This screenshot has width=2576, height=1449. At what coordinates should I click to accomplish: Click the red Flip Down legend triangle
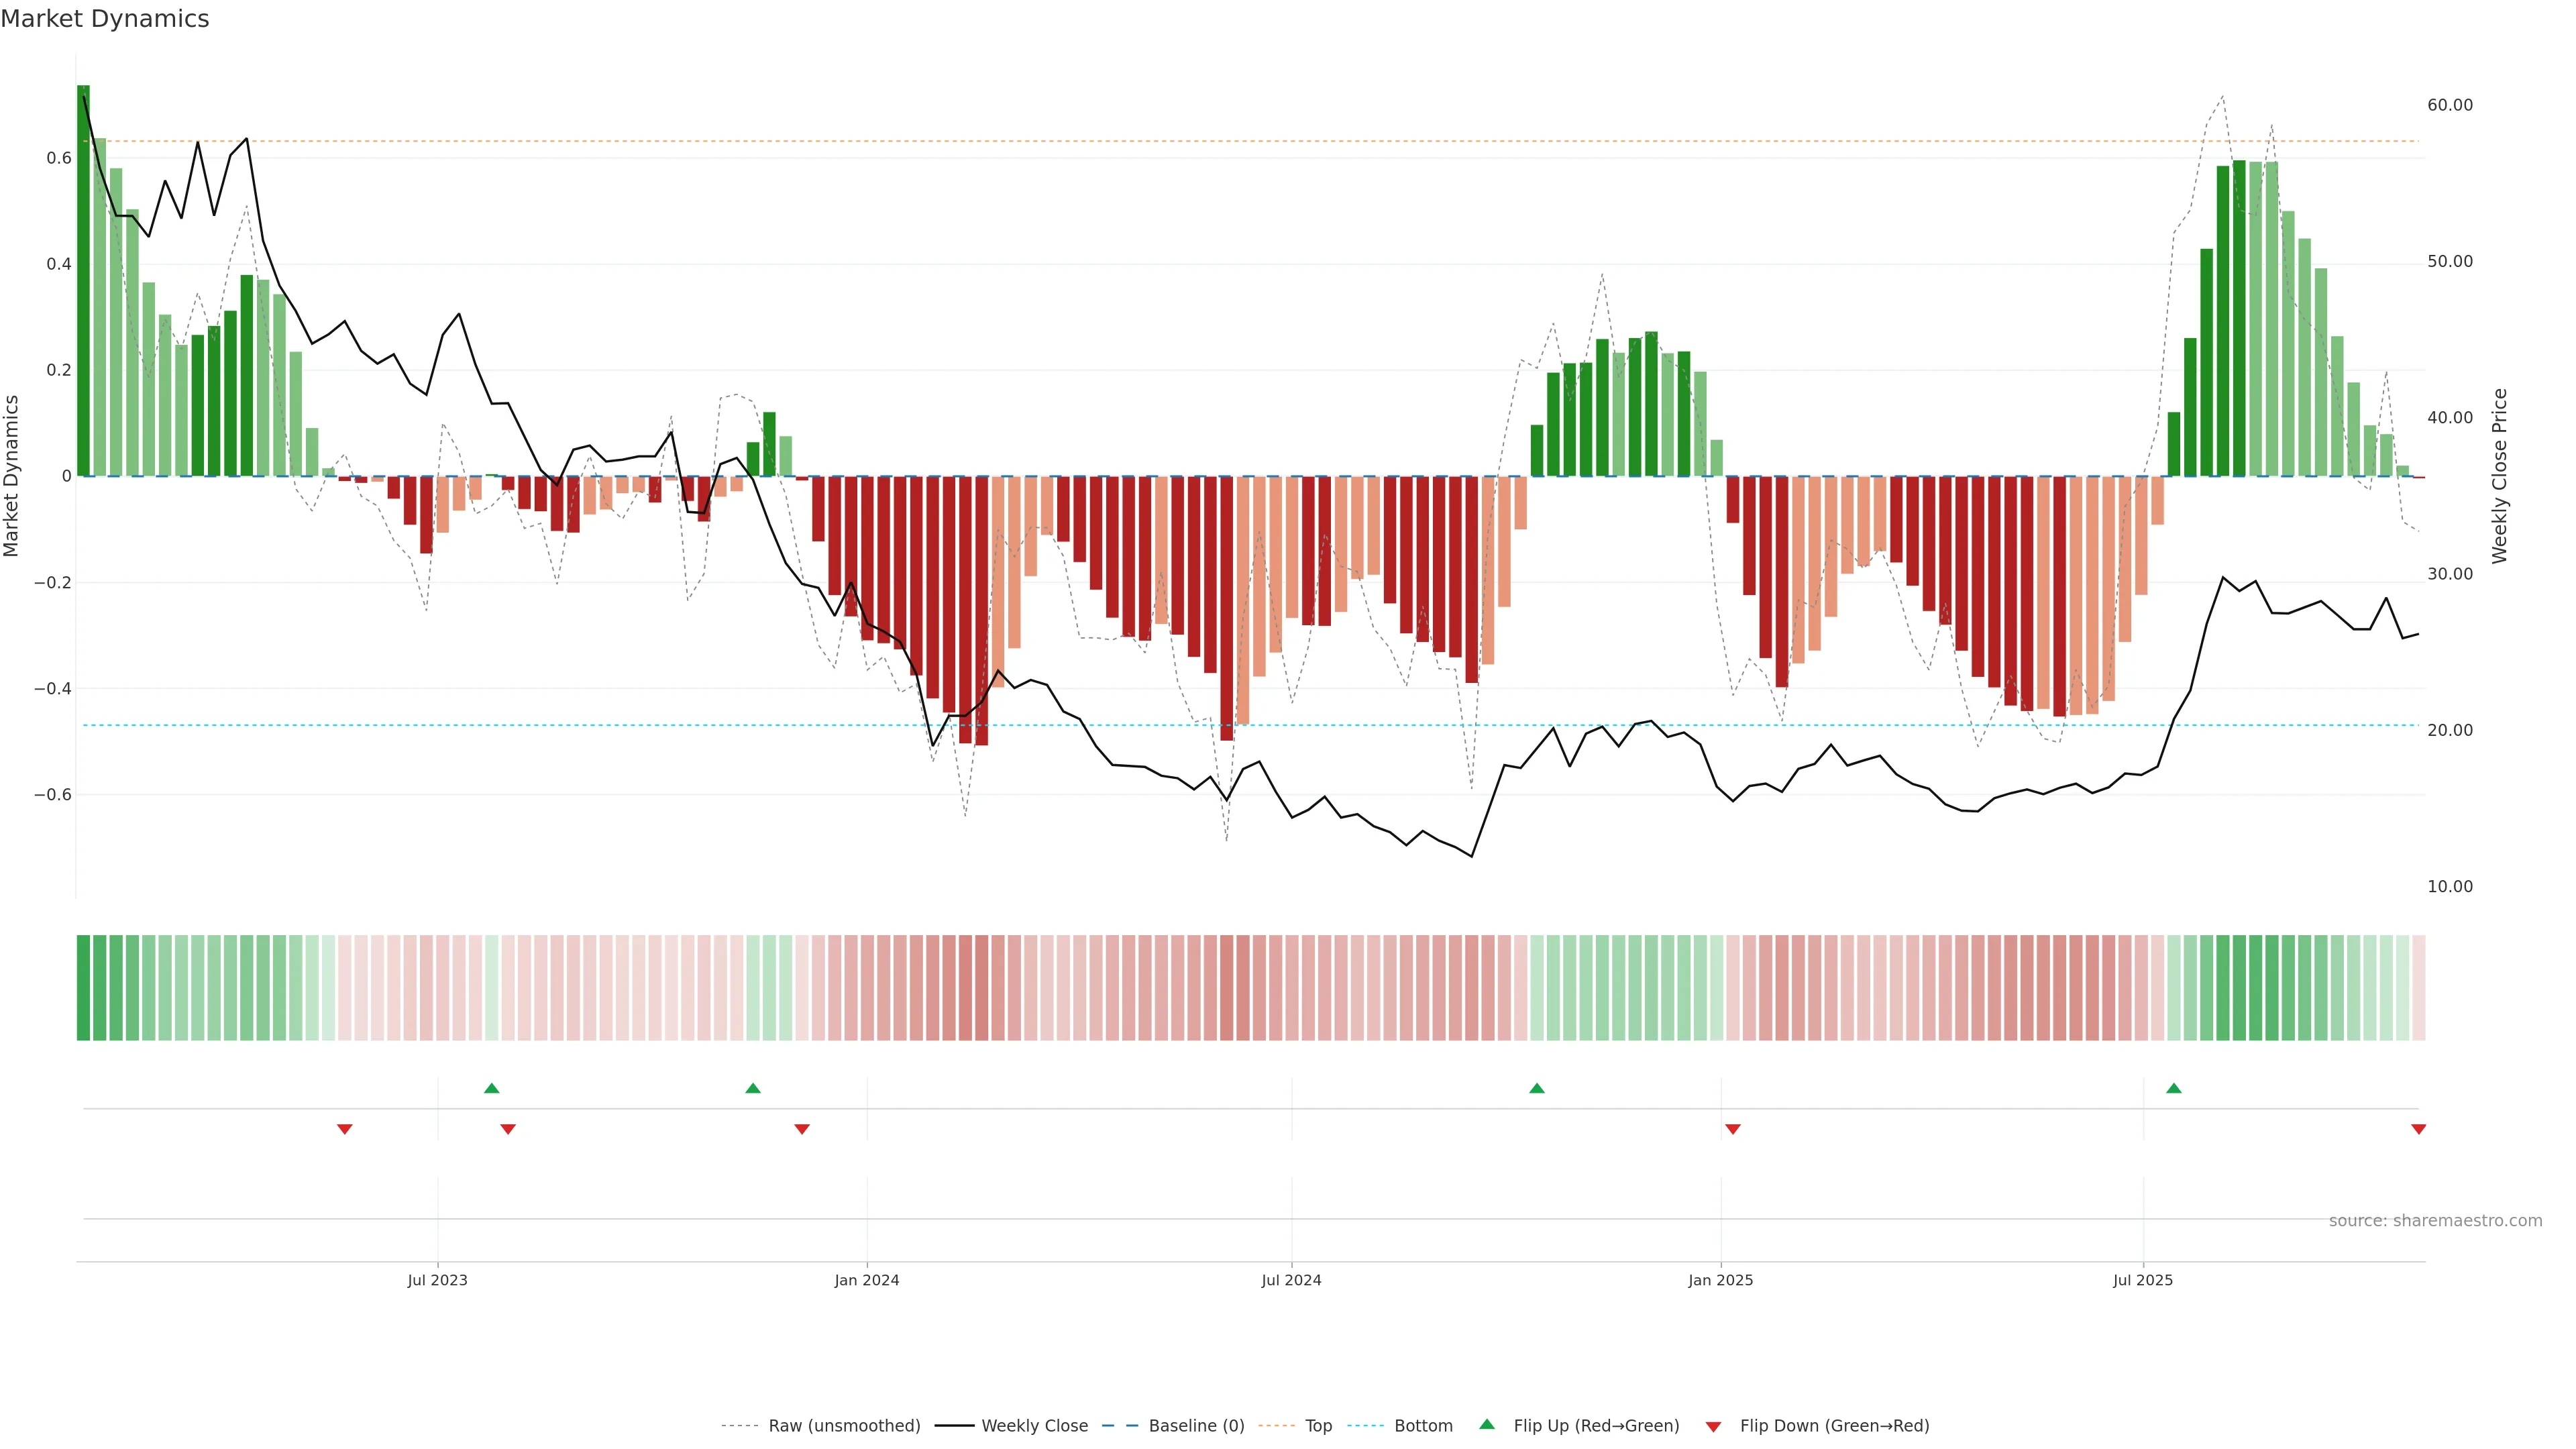click(x=1713, y=1426)
